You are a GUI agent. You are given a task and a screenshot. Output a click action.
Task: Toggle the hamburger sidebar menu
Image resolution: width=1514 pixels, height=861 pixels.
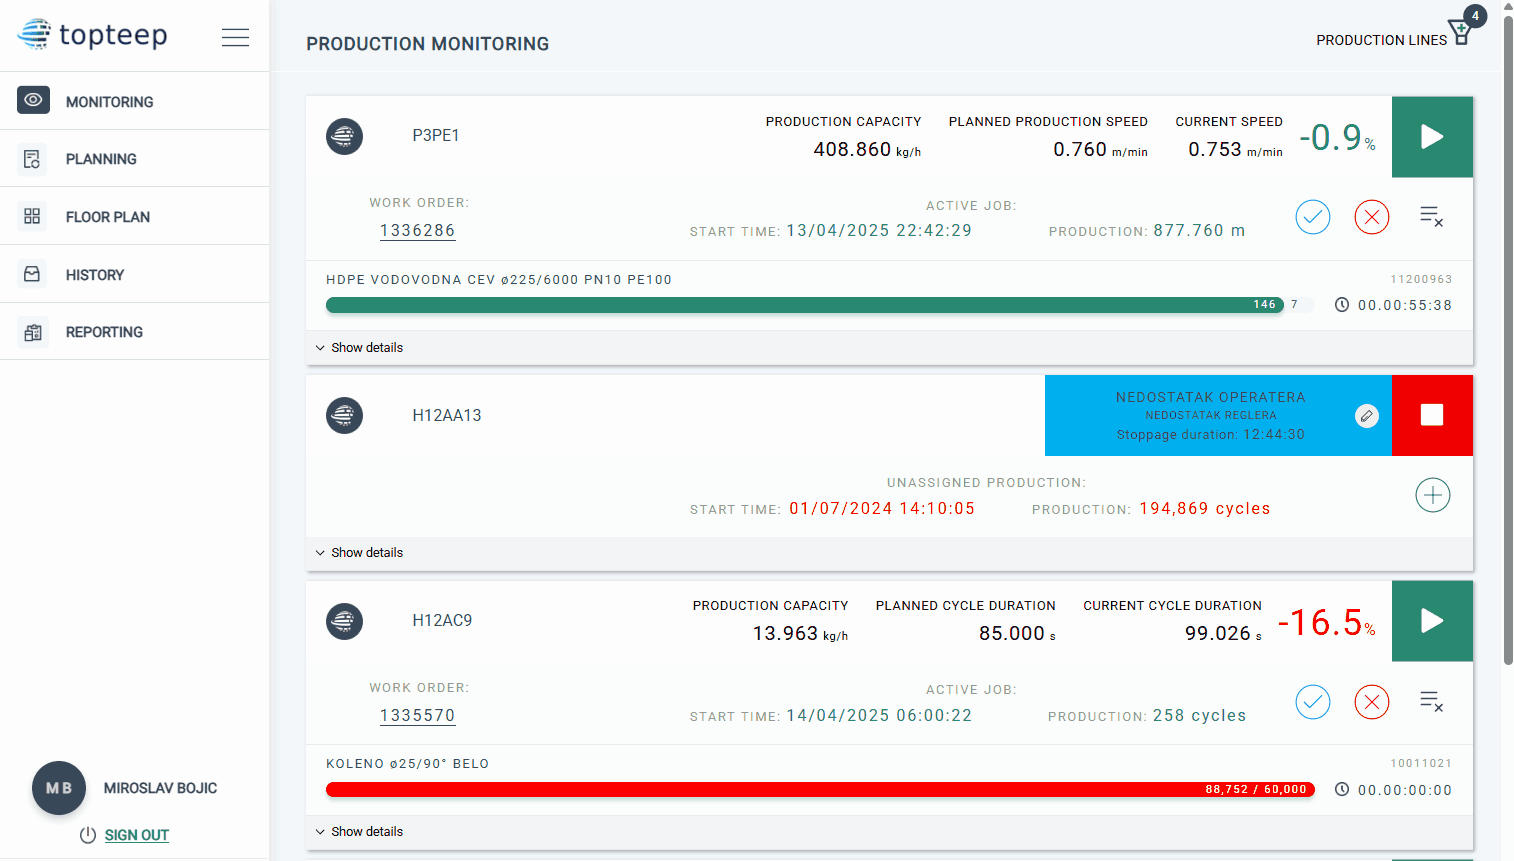(x=235, y=37)
